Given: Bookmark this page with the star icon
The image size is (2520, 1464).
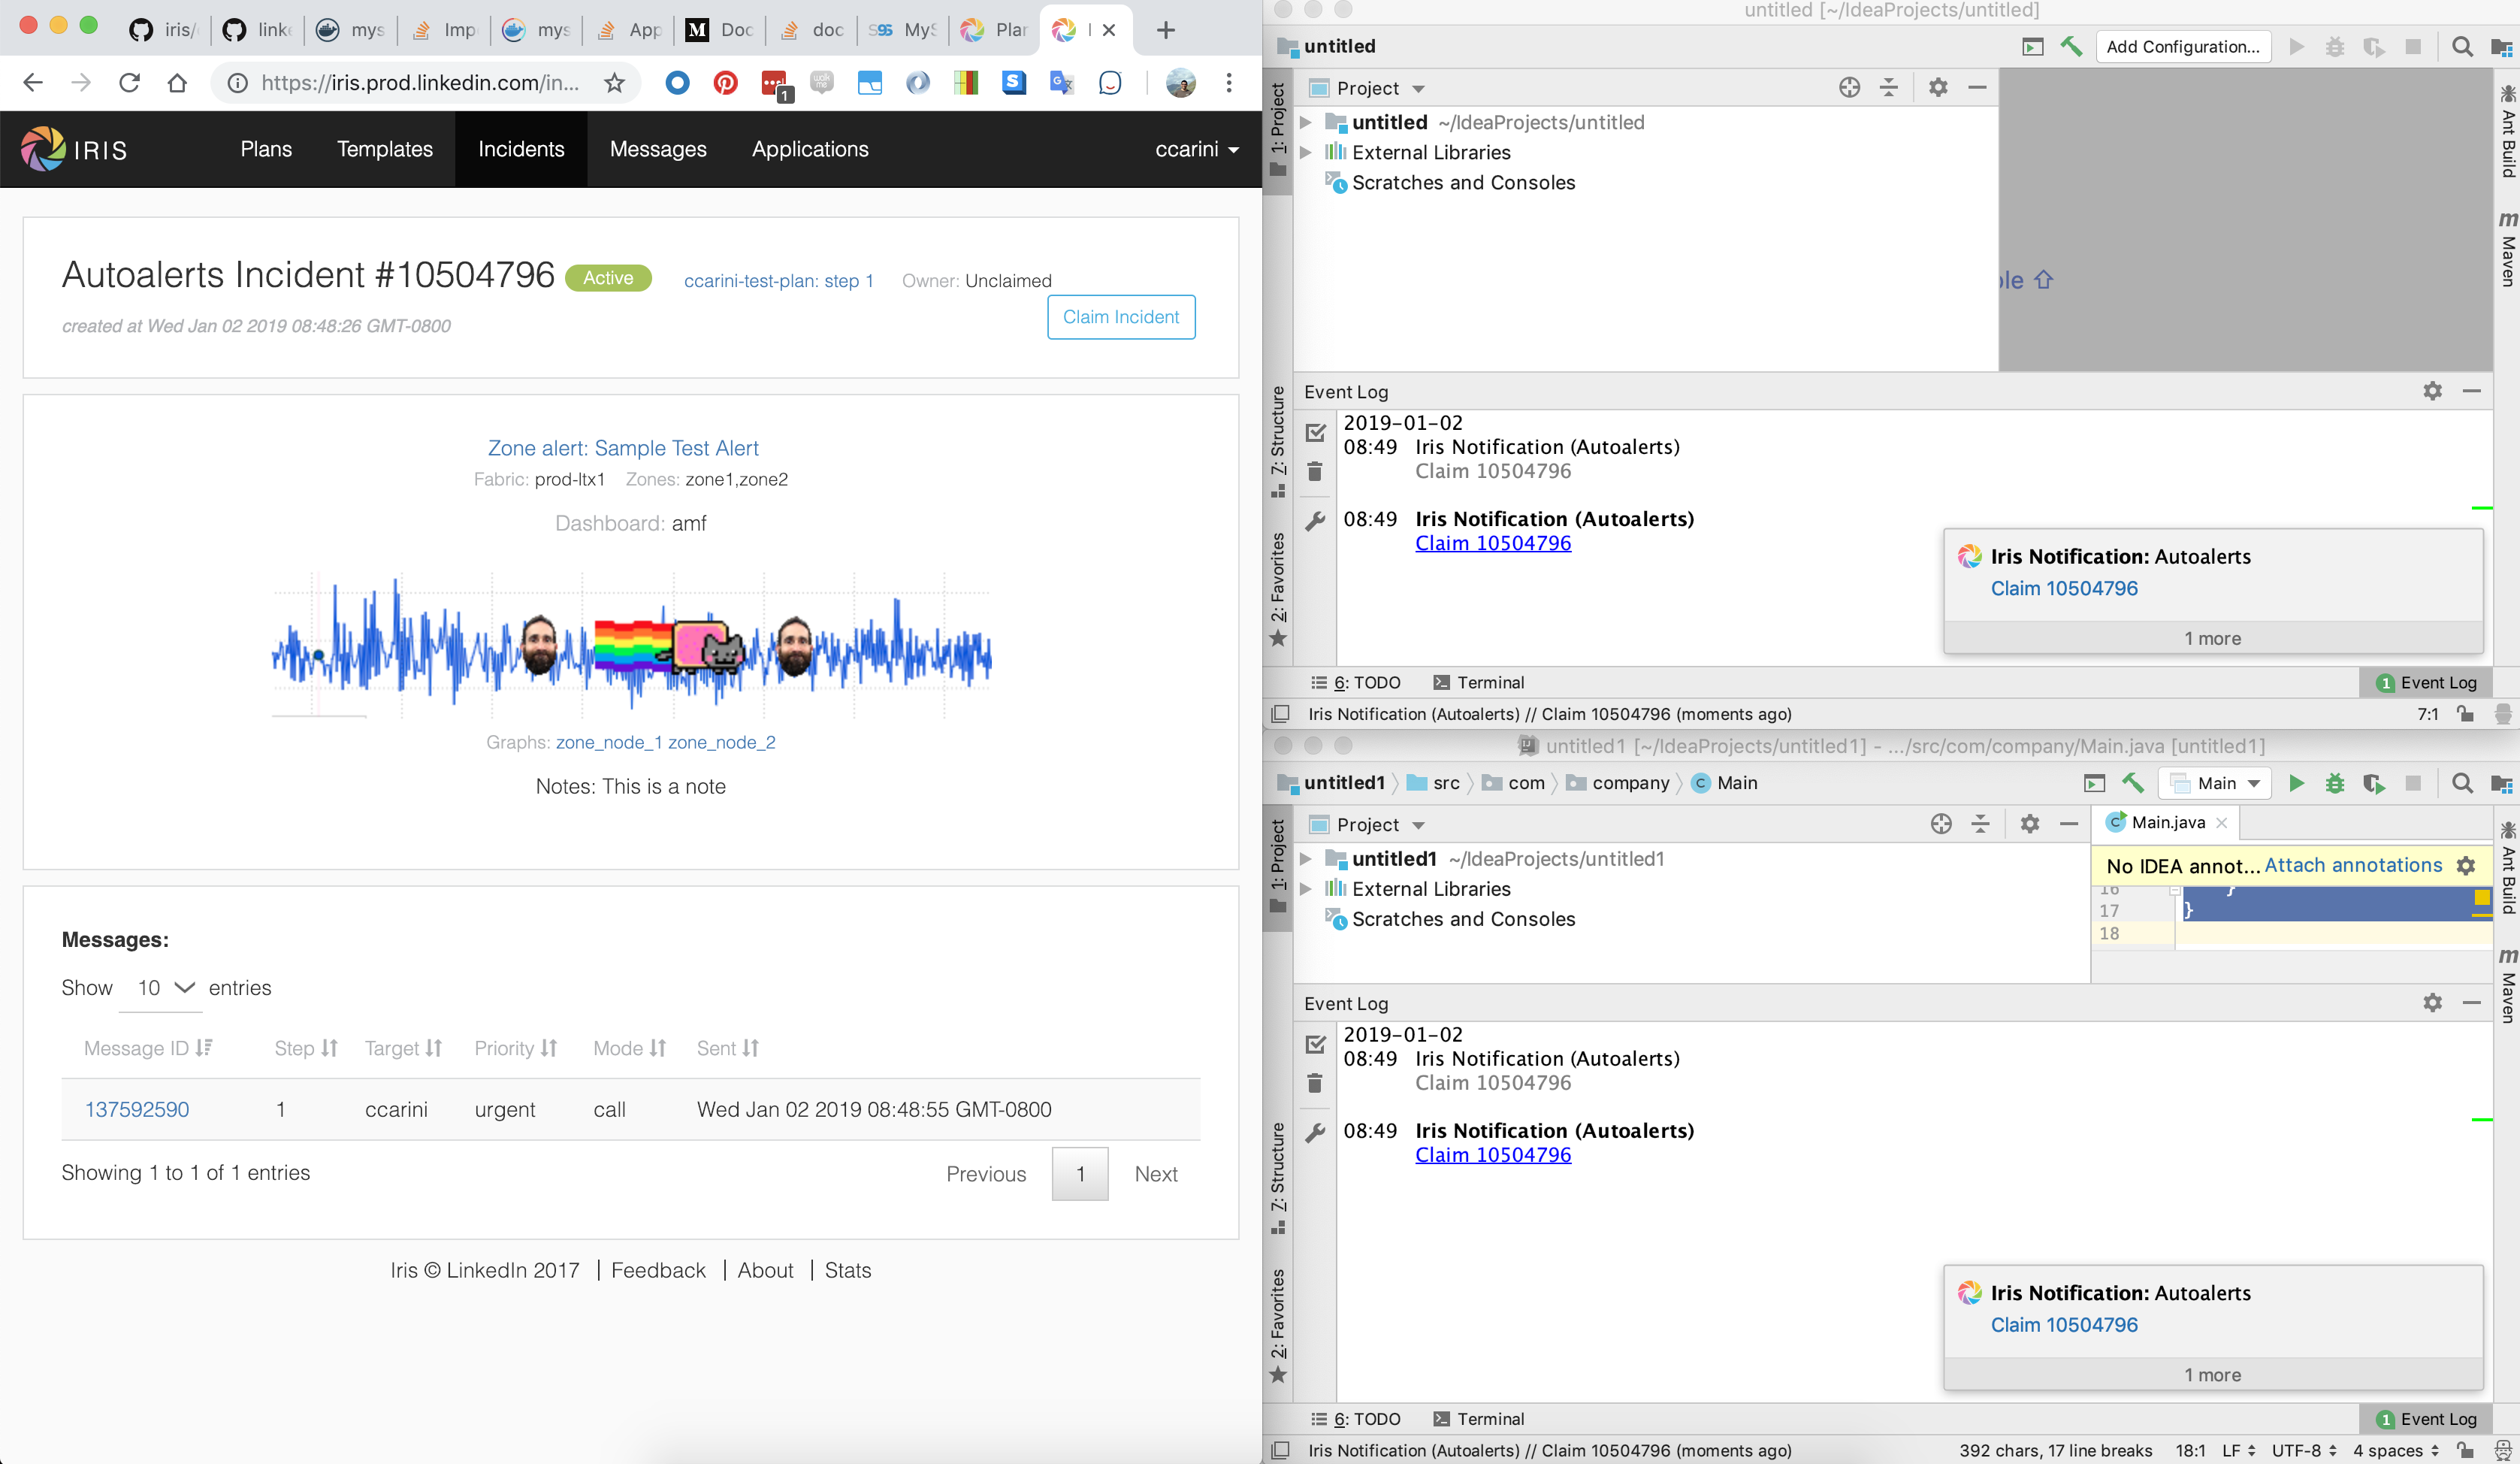Looking at the screenshot, I should 614,83.
